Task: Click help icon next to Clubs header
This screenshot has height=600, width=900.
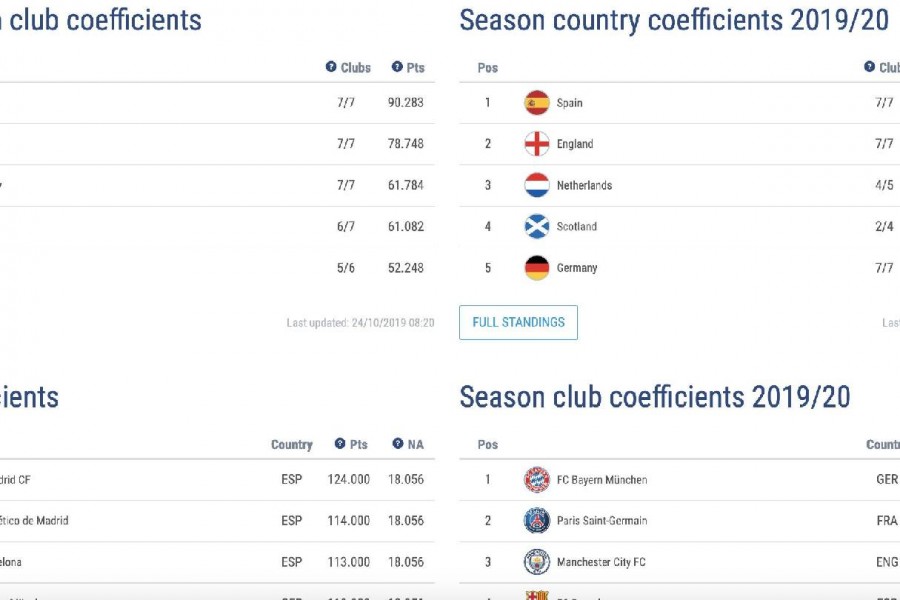Action: pos(331,67)
